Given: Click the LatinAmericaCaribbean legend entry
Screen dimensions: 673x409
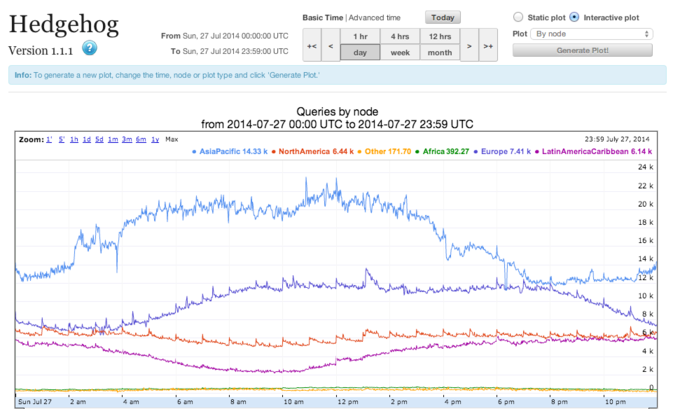Looking at the screenshot, I should (x=593, y=151).
